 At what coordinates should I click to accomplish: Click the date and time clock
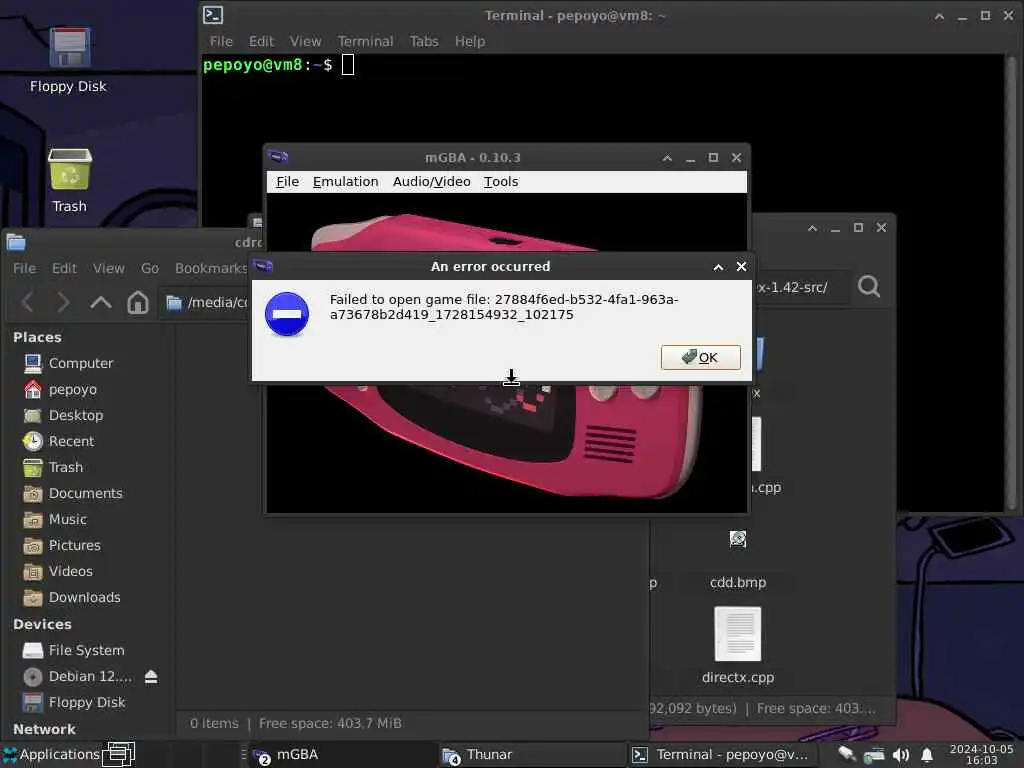[x=981, y=754]
